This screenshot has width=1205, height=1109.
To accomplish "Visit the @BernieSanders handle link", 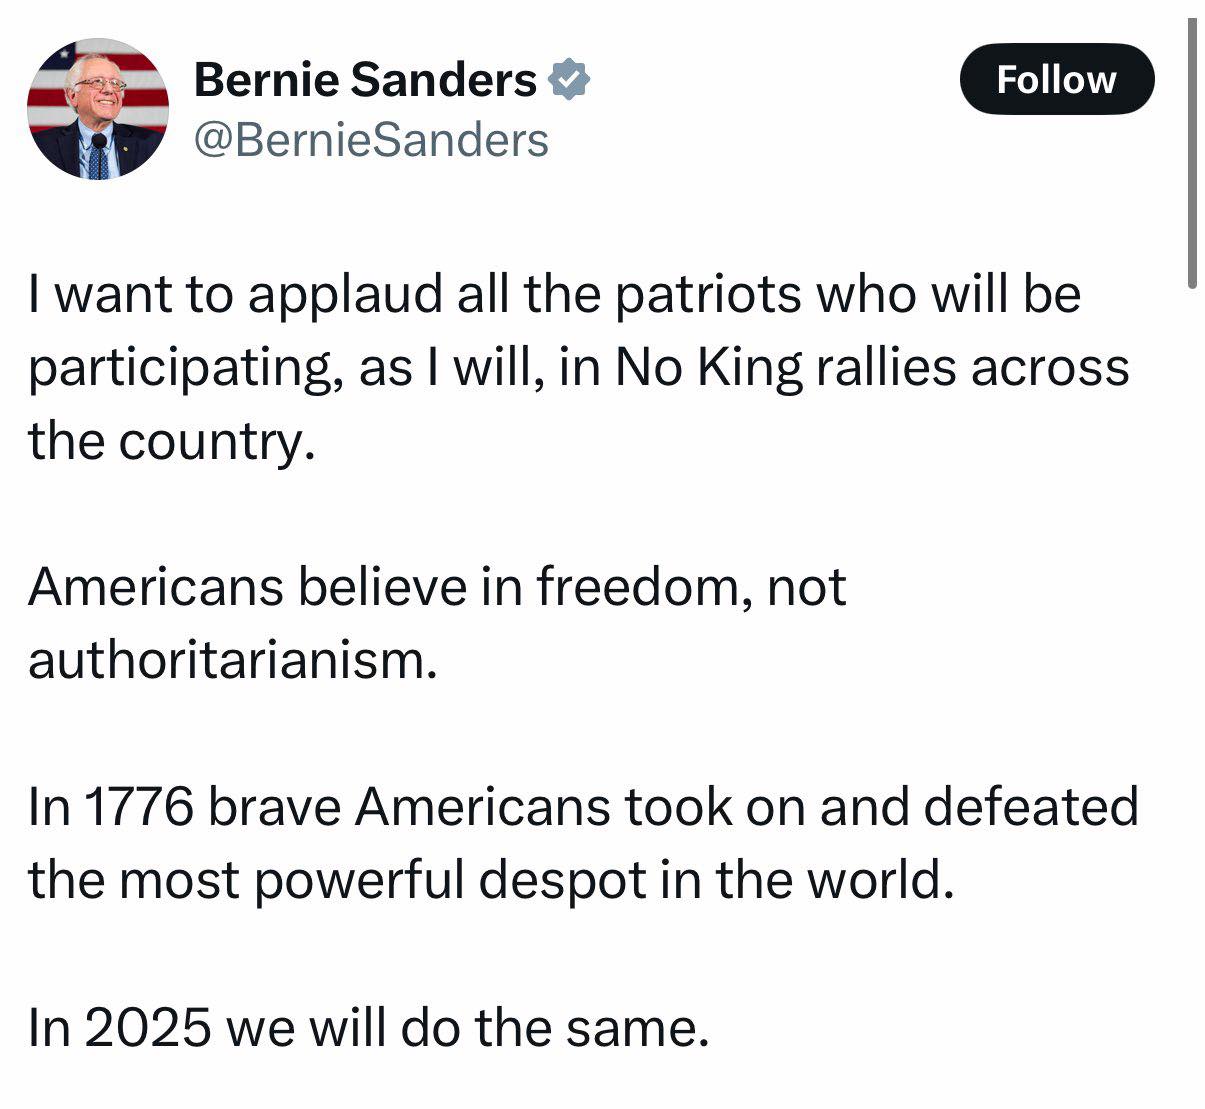I will (371, 140).
